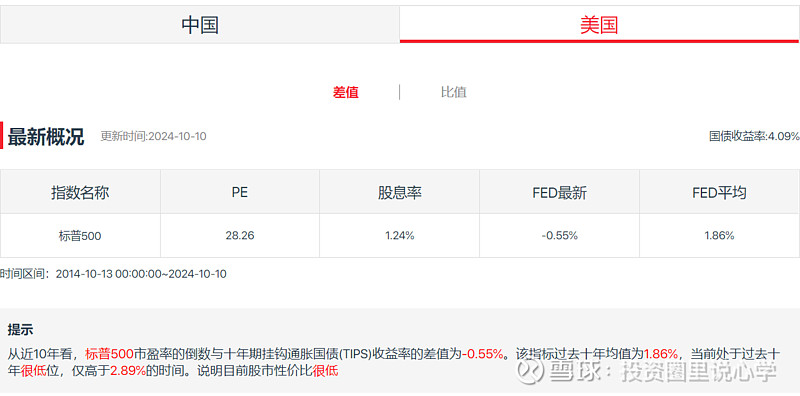Select the 28.26 PE value cell
The image size is (800, 396).
point(240,236)
